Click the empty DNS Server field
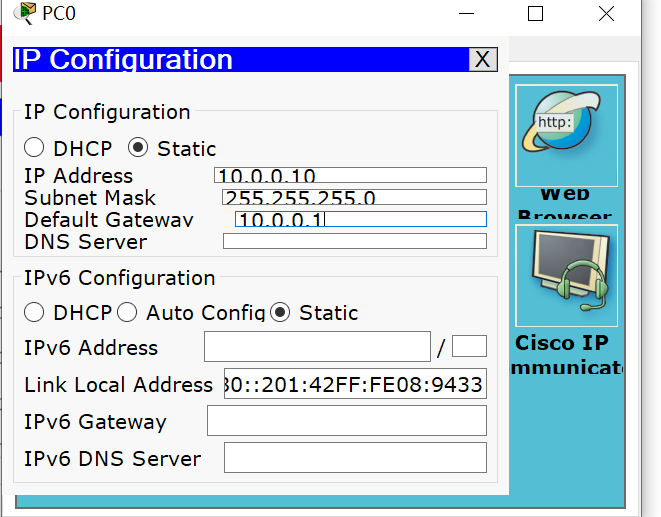Screen dimensions: 661x517 355,241
